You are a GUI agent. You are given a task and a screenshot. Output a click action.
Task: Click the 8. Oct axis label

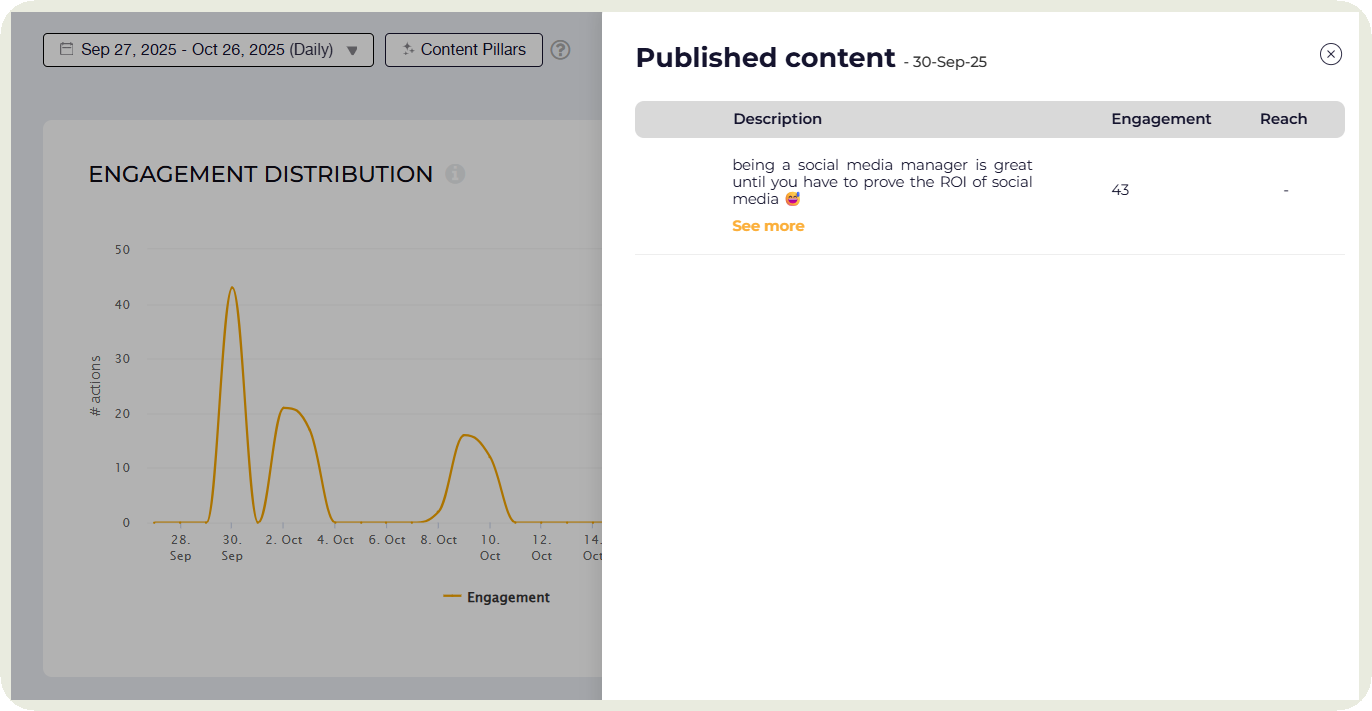click(438, 539)
